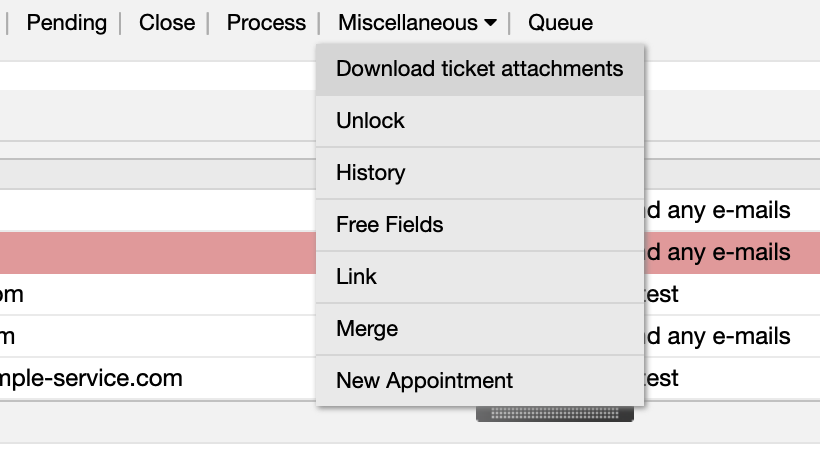Click the Pending ticket action
This screenshot has width=820, height=452.
pyautogui.click(x=66, y=23)
